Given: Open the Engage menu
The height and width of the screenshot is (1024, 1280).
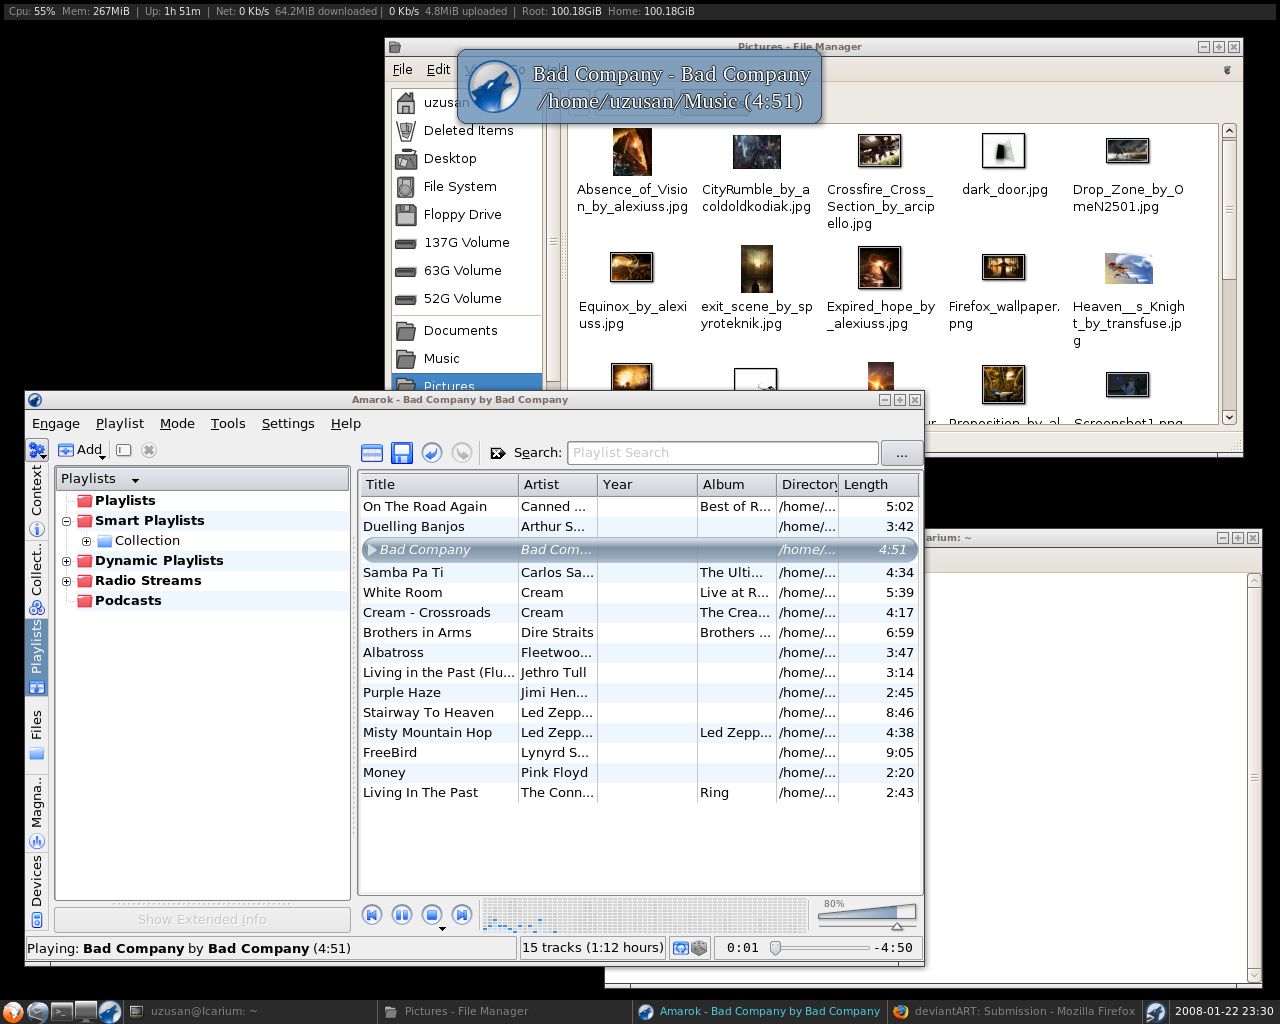Looking at the screenshot, I should click(56, 424).
